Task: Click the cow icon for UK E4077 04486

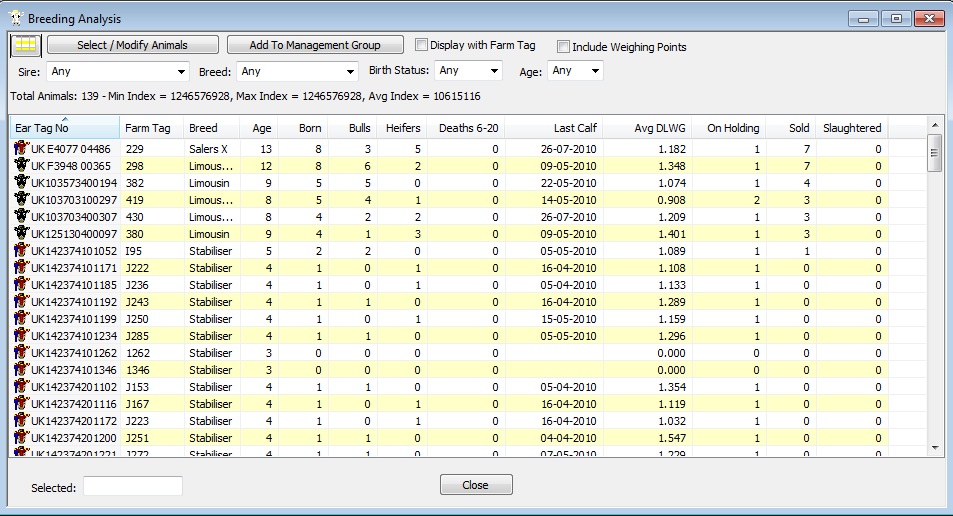Action: pyautogui.click(x=22, y=148)
